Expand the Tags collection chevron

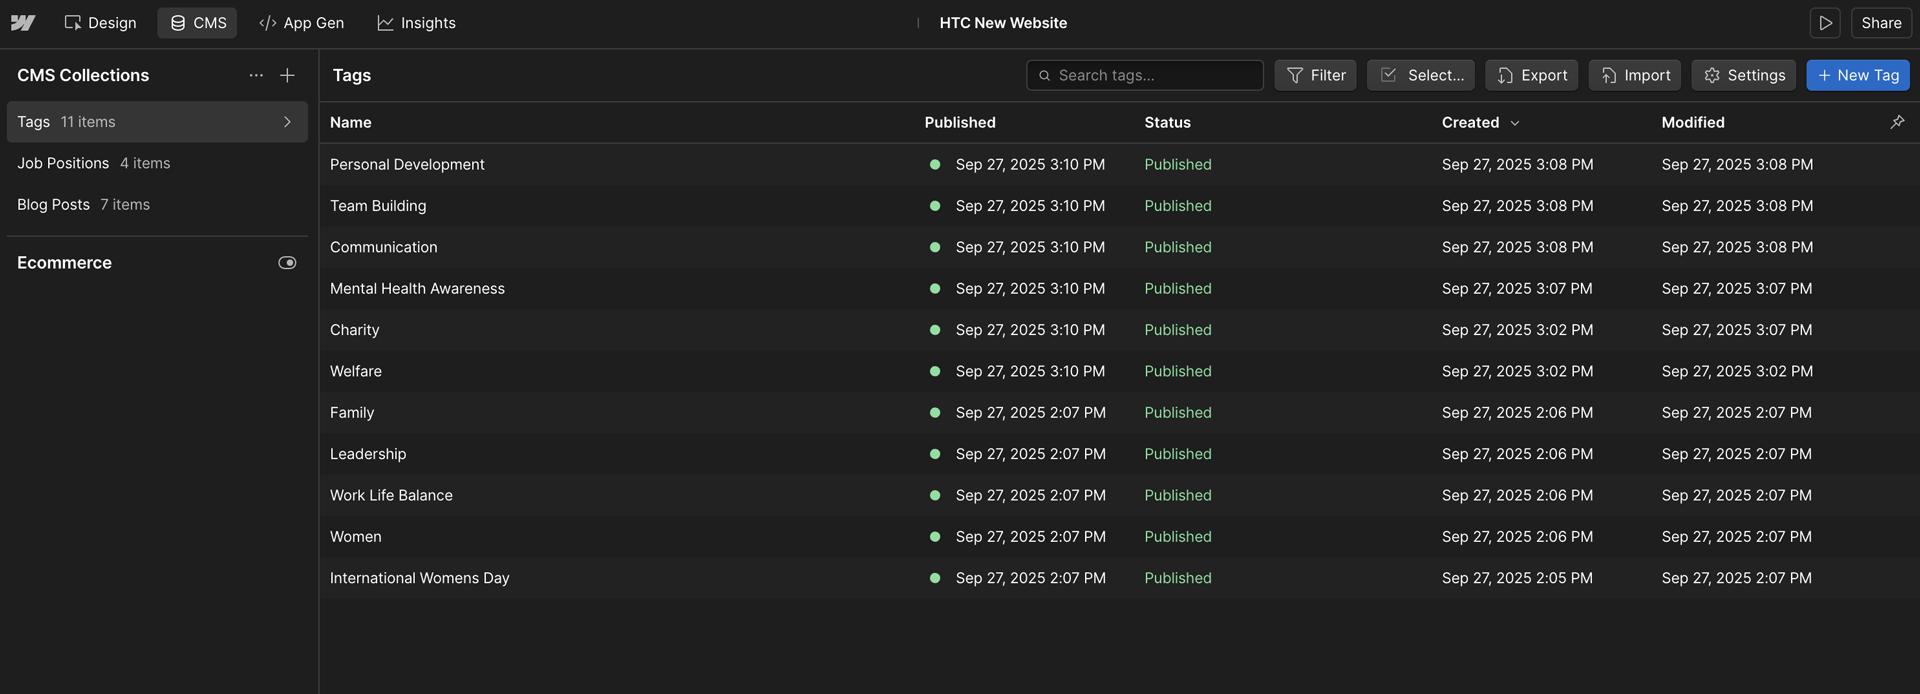click(287, 122)
